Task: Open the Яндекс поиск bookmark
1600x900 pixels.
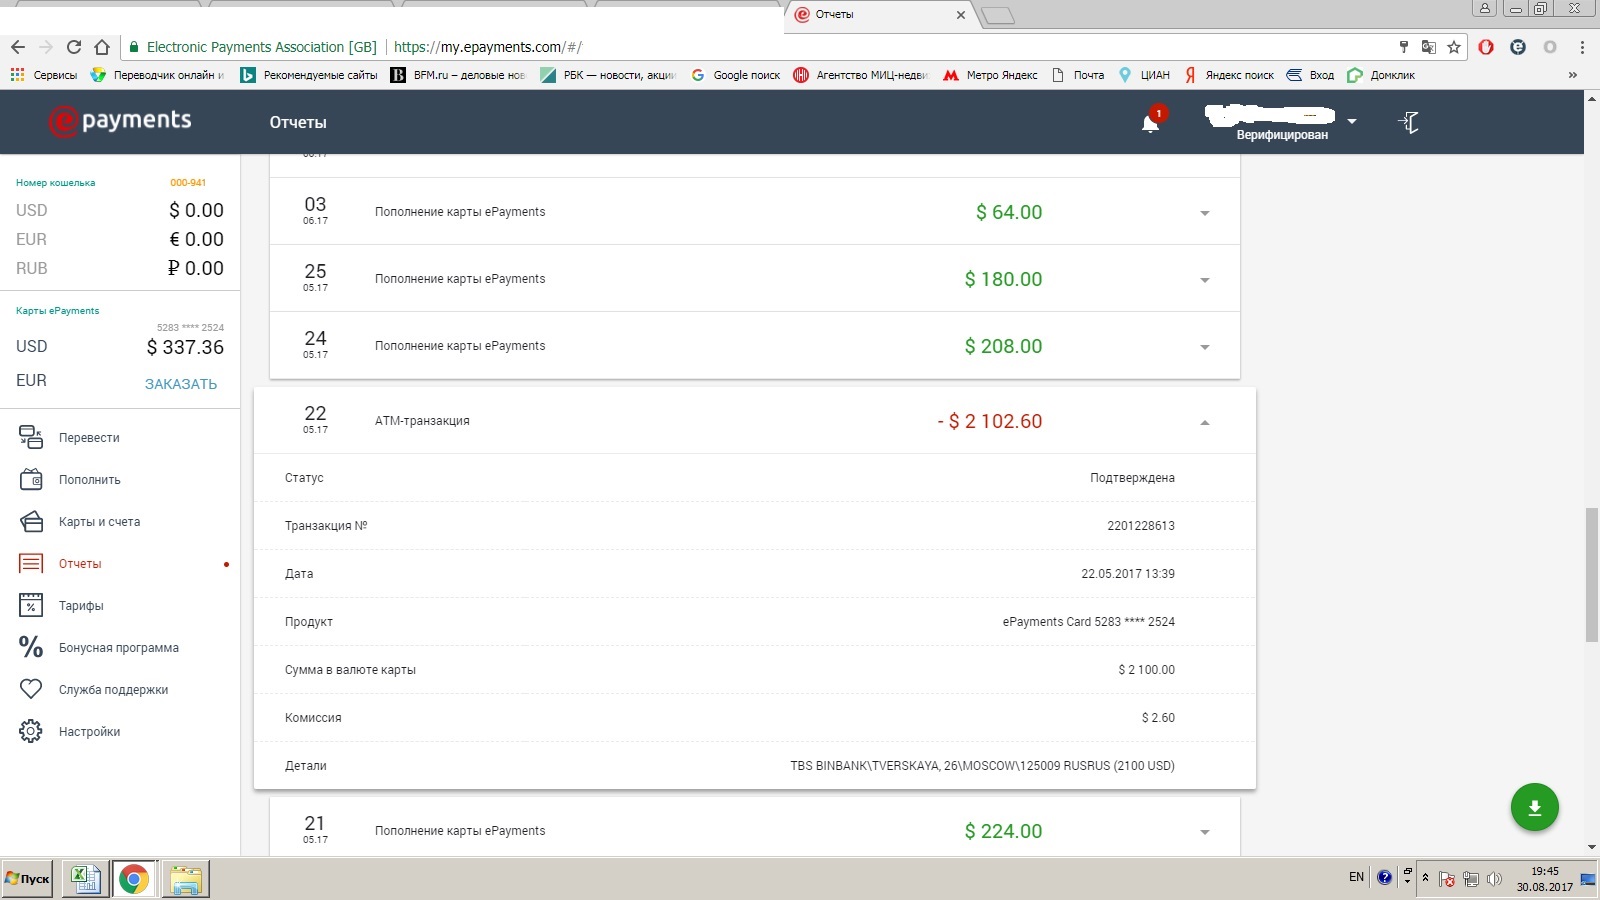Action: point(1229,75)
